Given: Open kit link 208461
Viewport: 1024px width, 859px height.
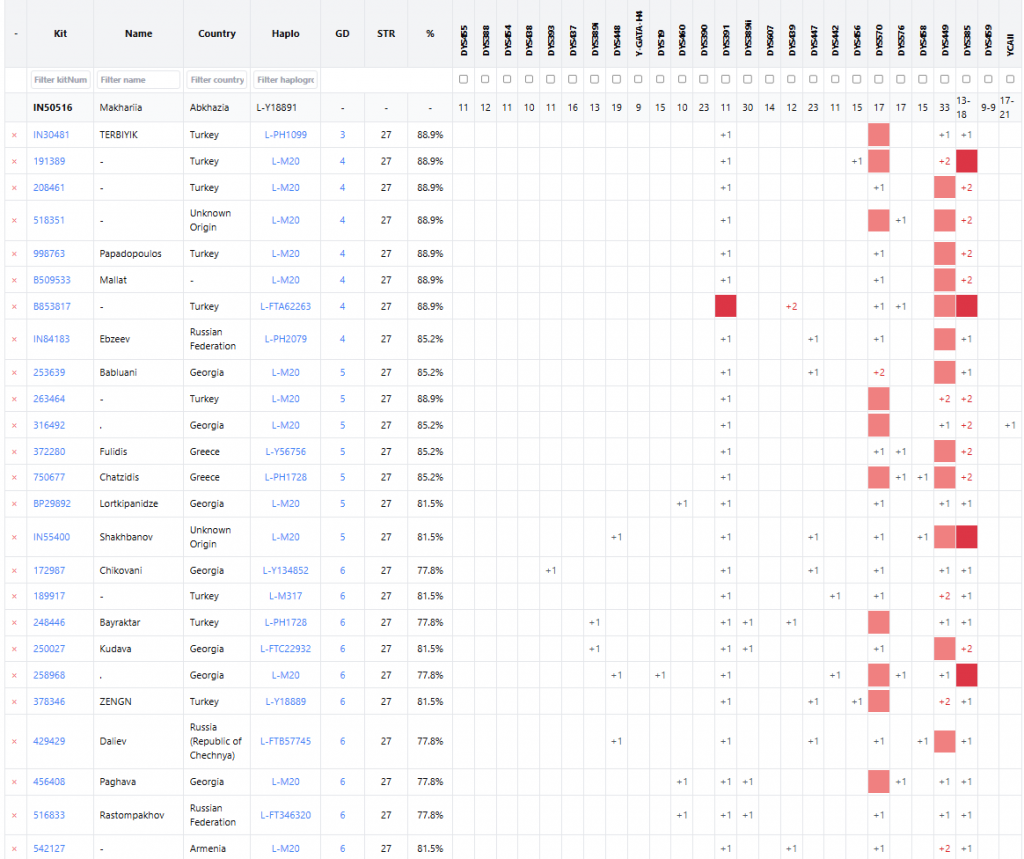Looking at the screenshot, I should pyautogui.click(x=51, y=188).
